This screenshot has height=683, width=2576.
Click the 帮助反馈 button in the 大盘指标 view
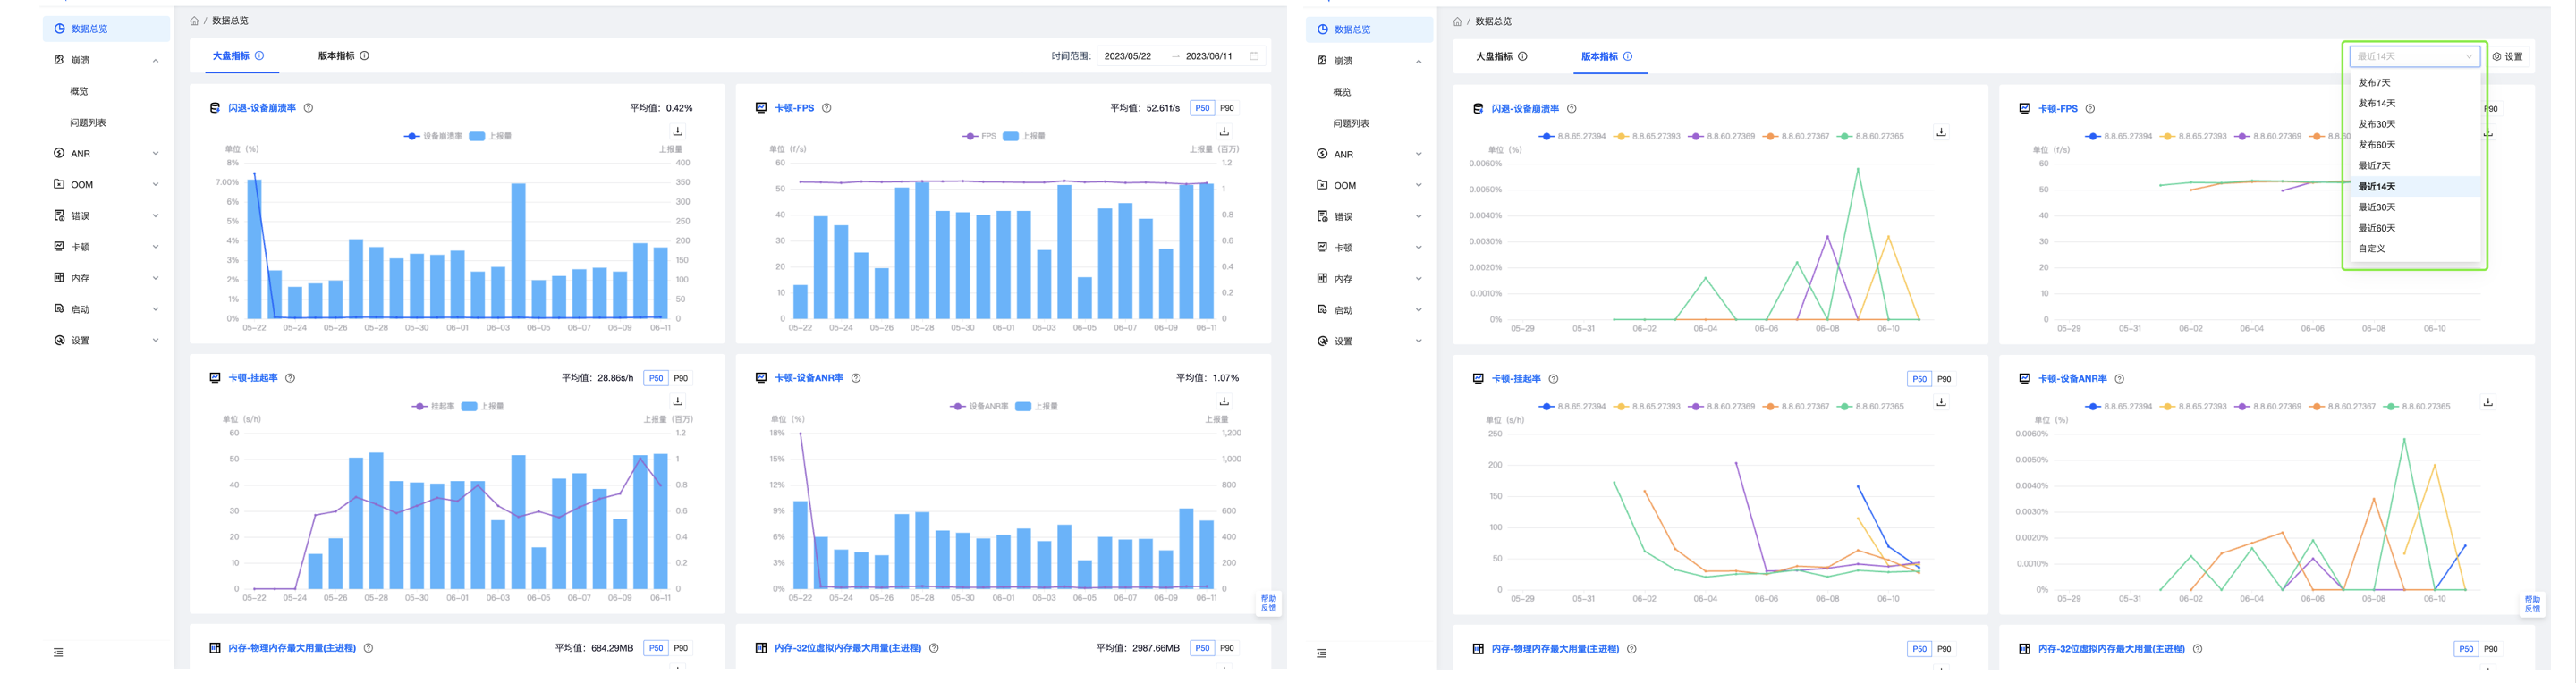coord(1268,603)
